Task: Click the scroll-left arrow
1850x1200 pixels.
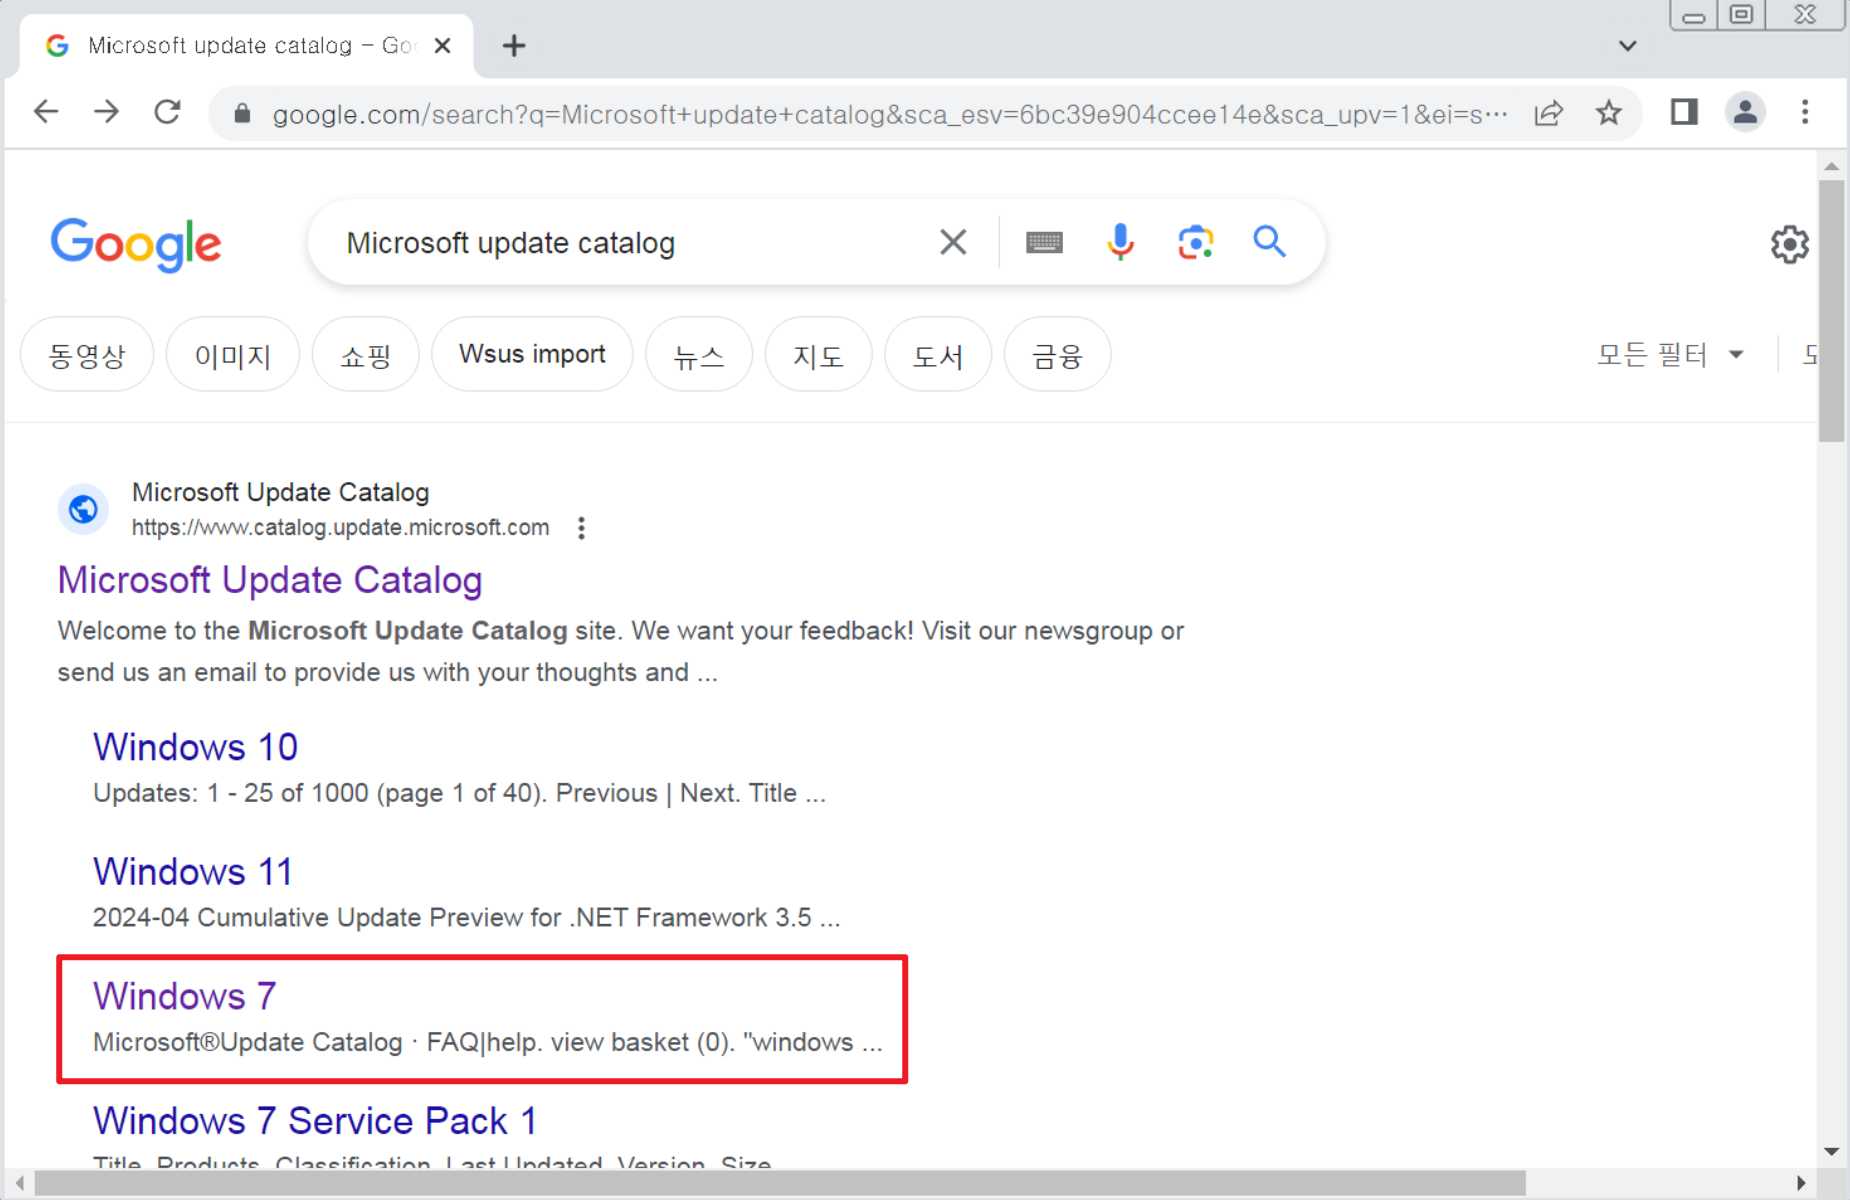Action: click(19, 1184)
